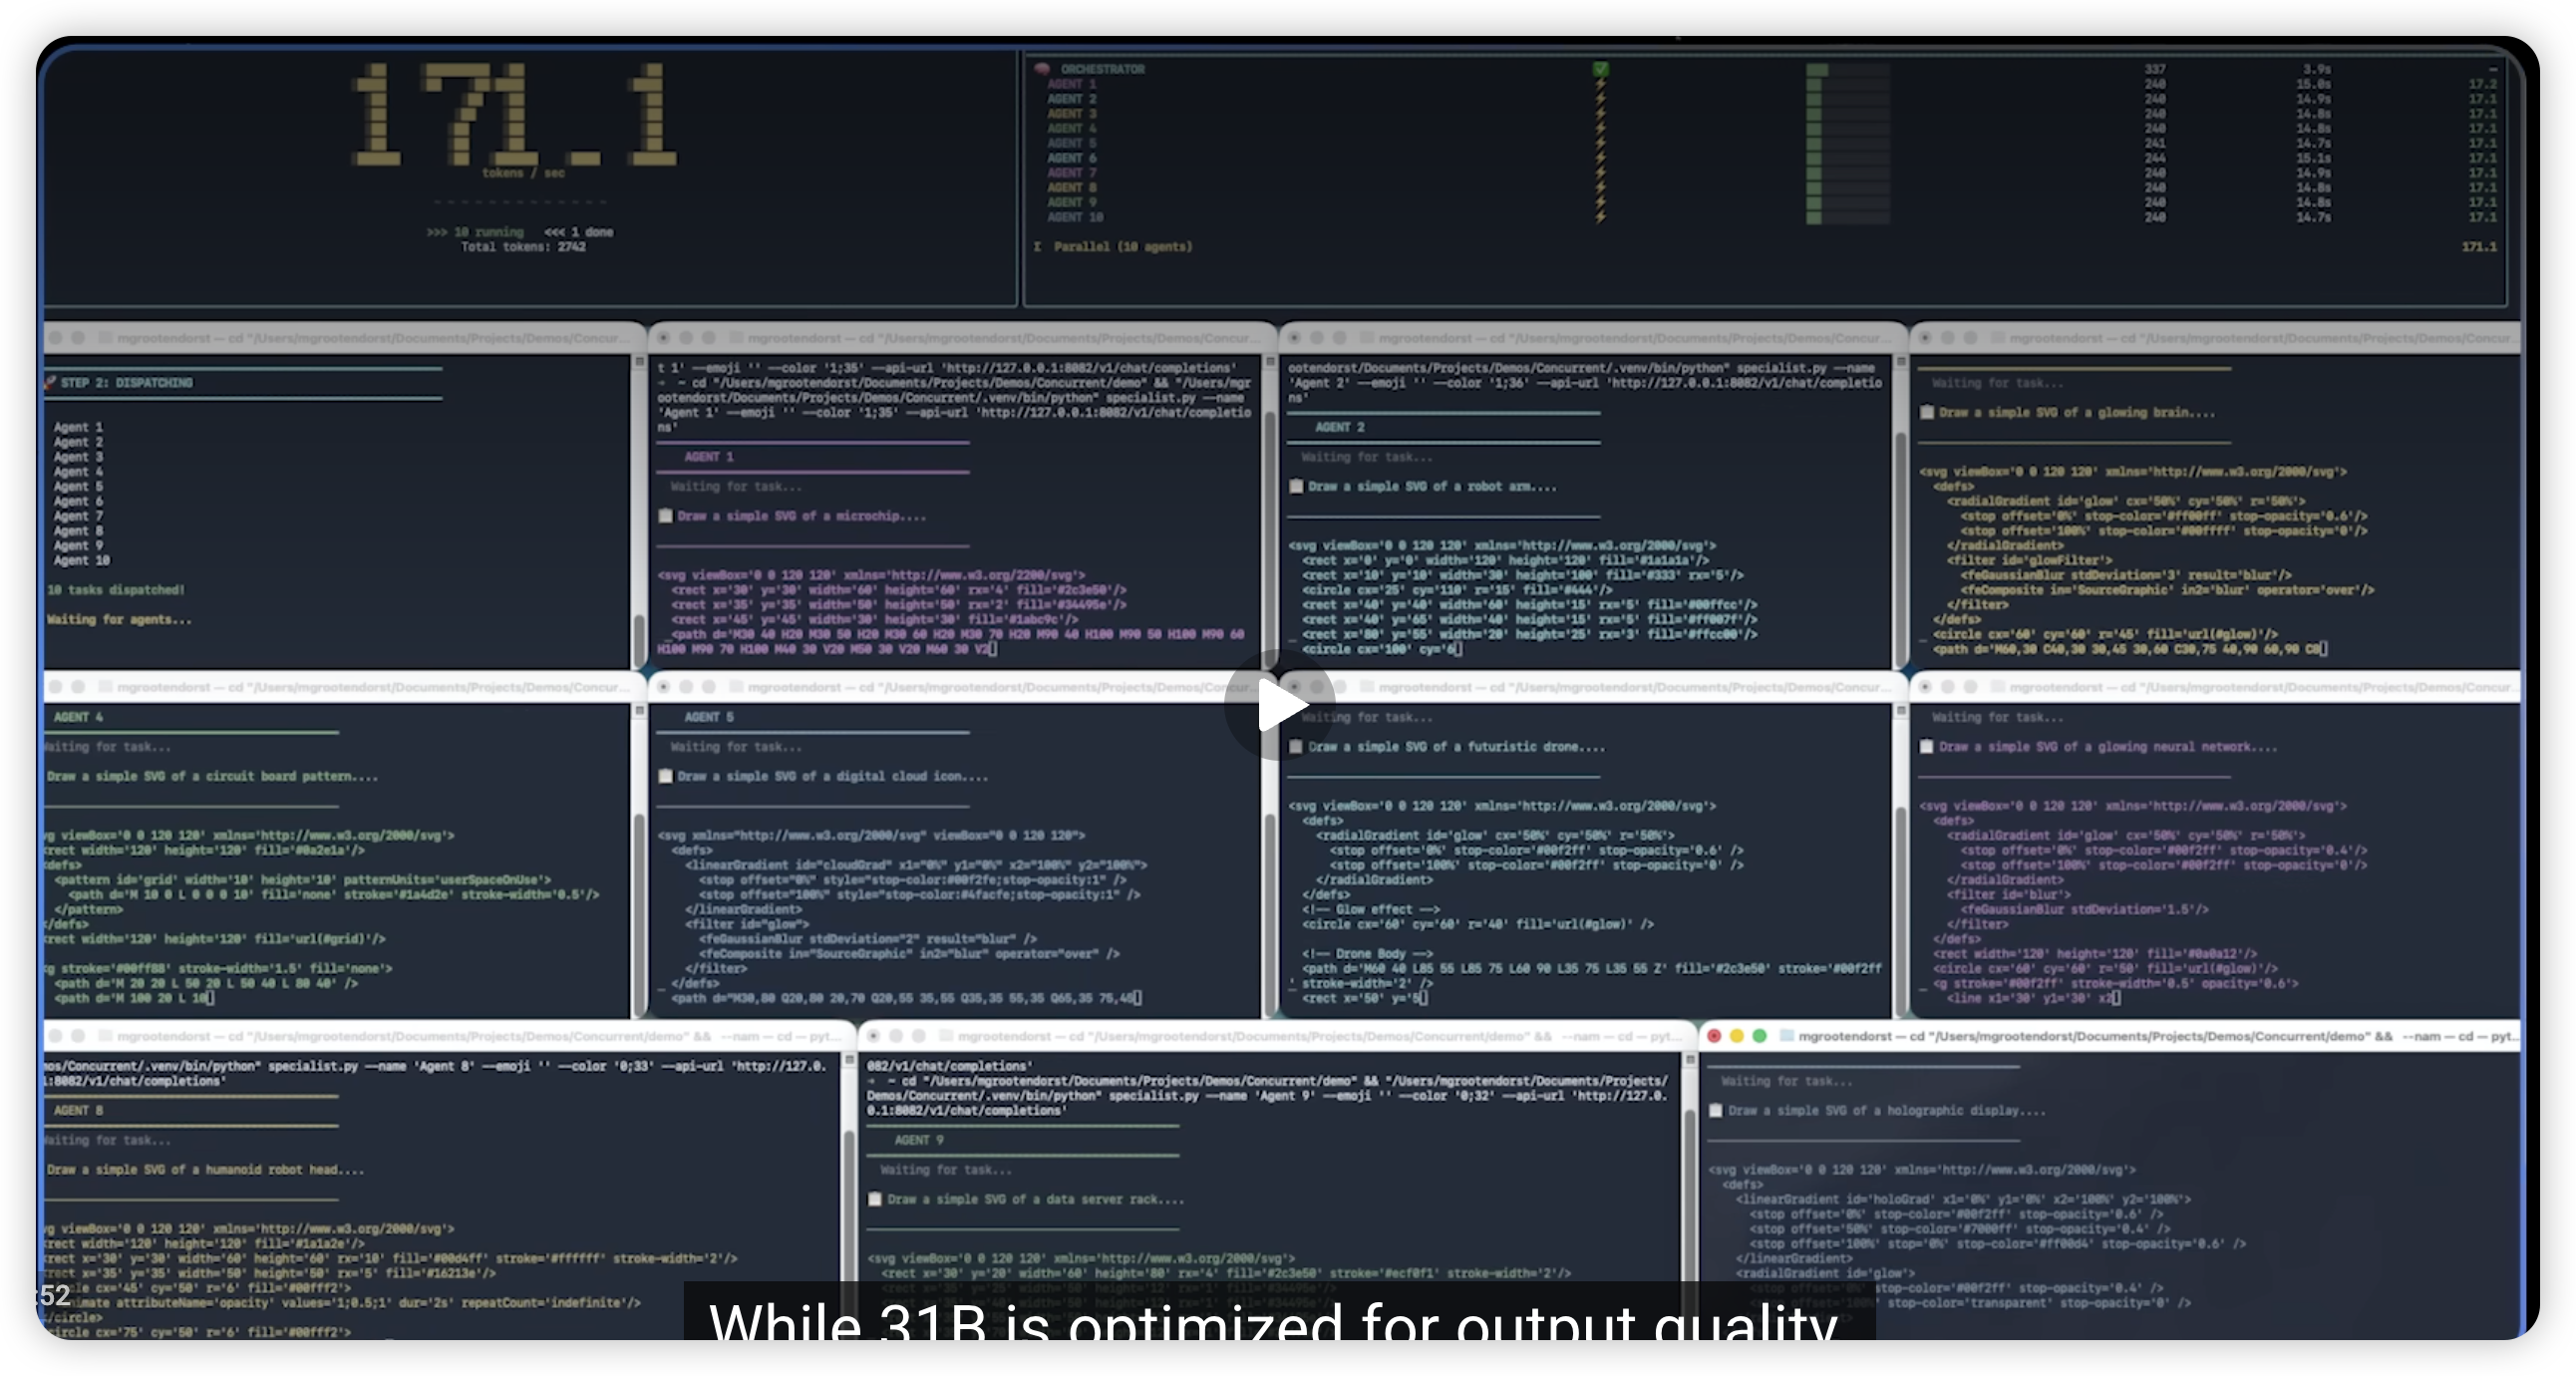The width and height of the screenshot is (2576, 1376).
Task: Click the clipboard icon beside the robot arm task
Action: click(1297, 486)
